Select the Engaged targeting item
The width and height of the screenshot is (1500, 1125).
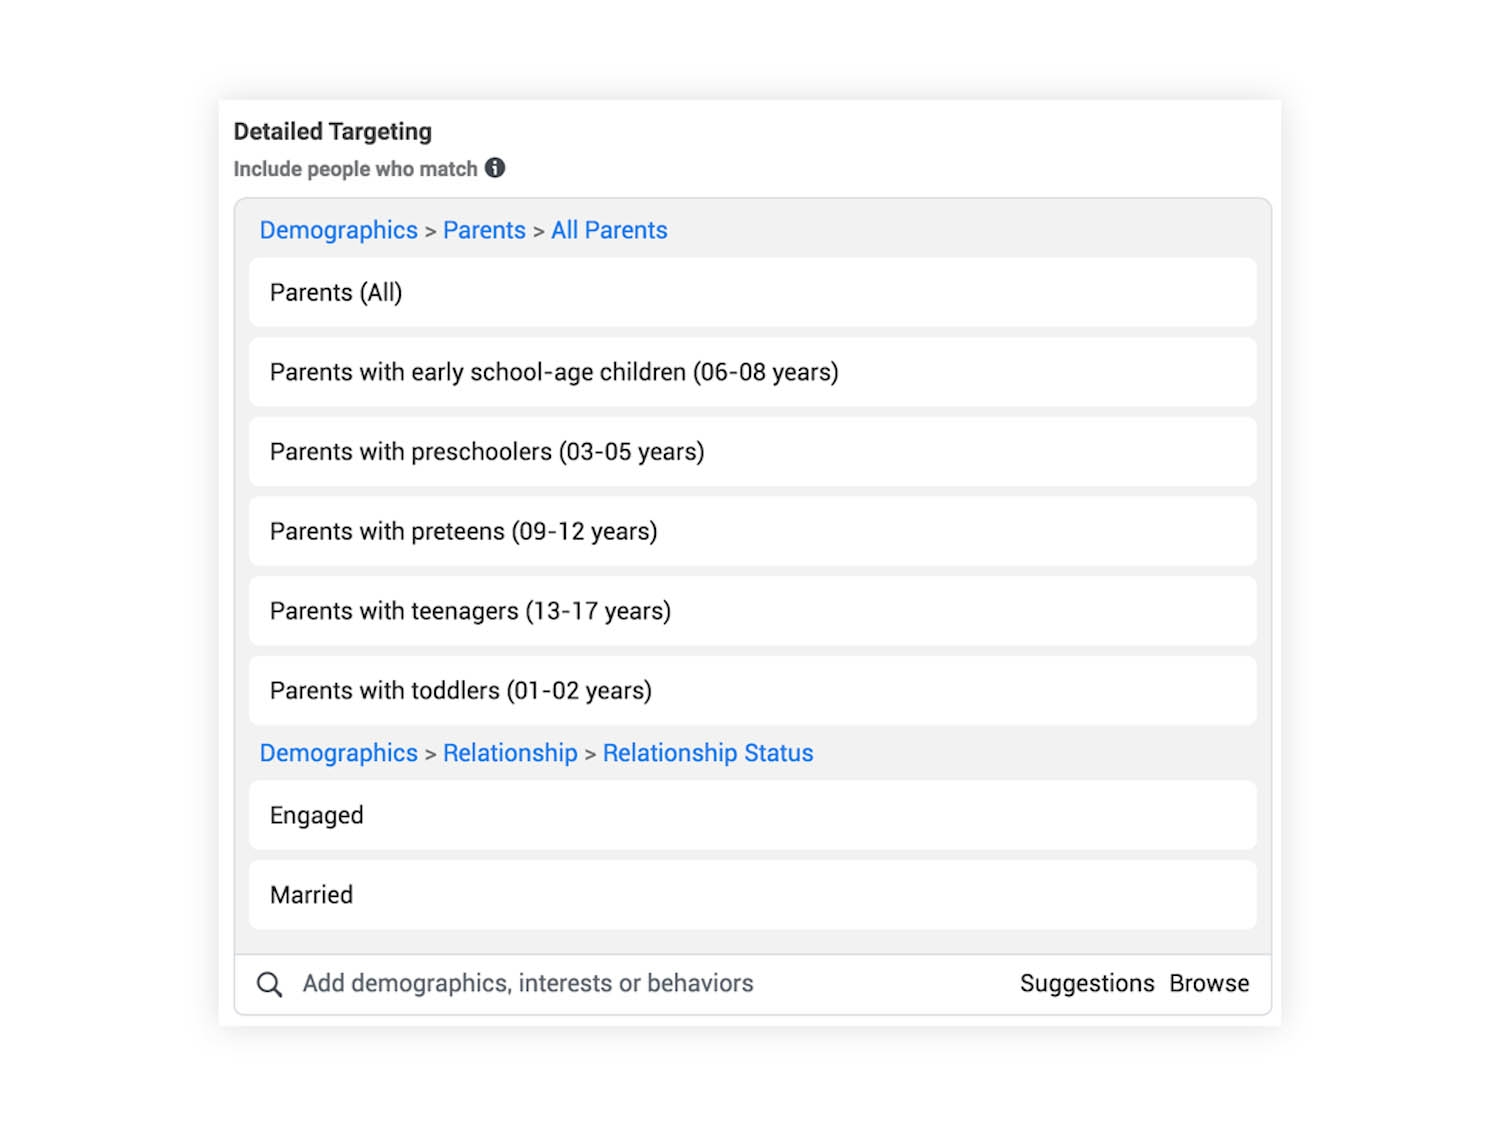pos(752,815)
